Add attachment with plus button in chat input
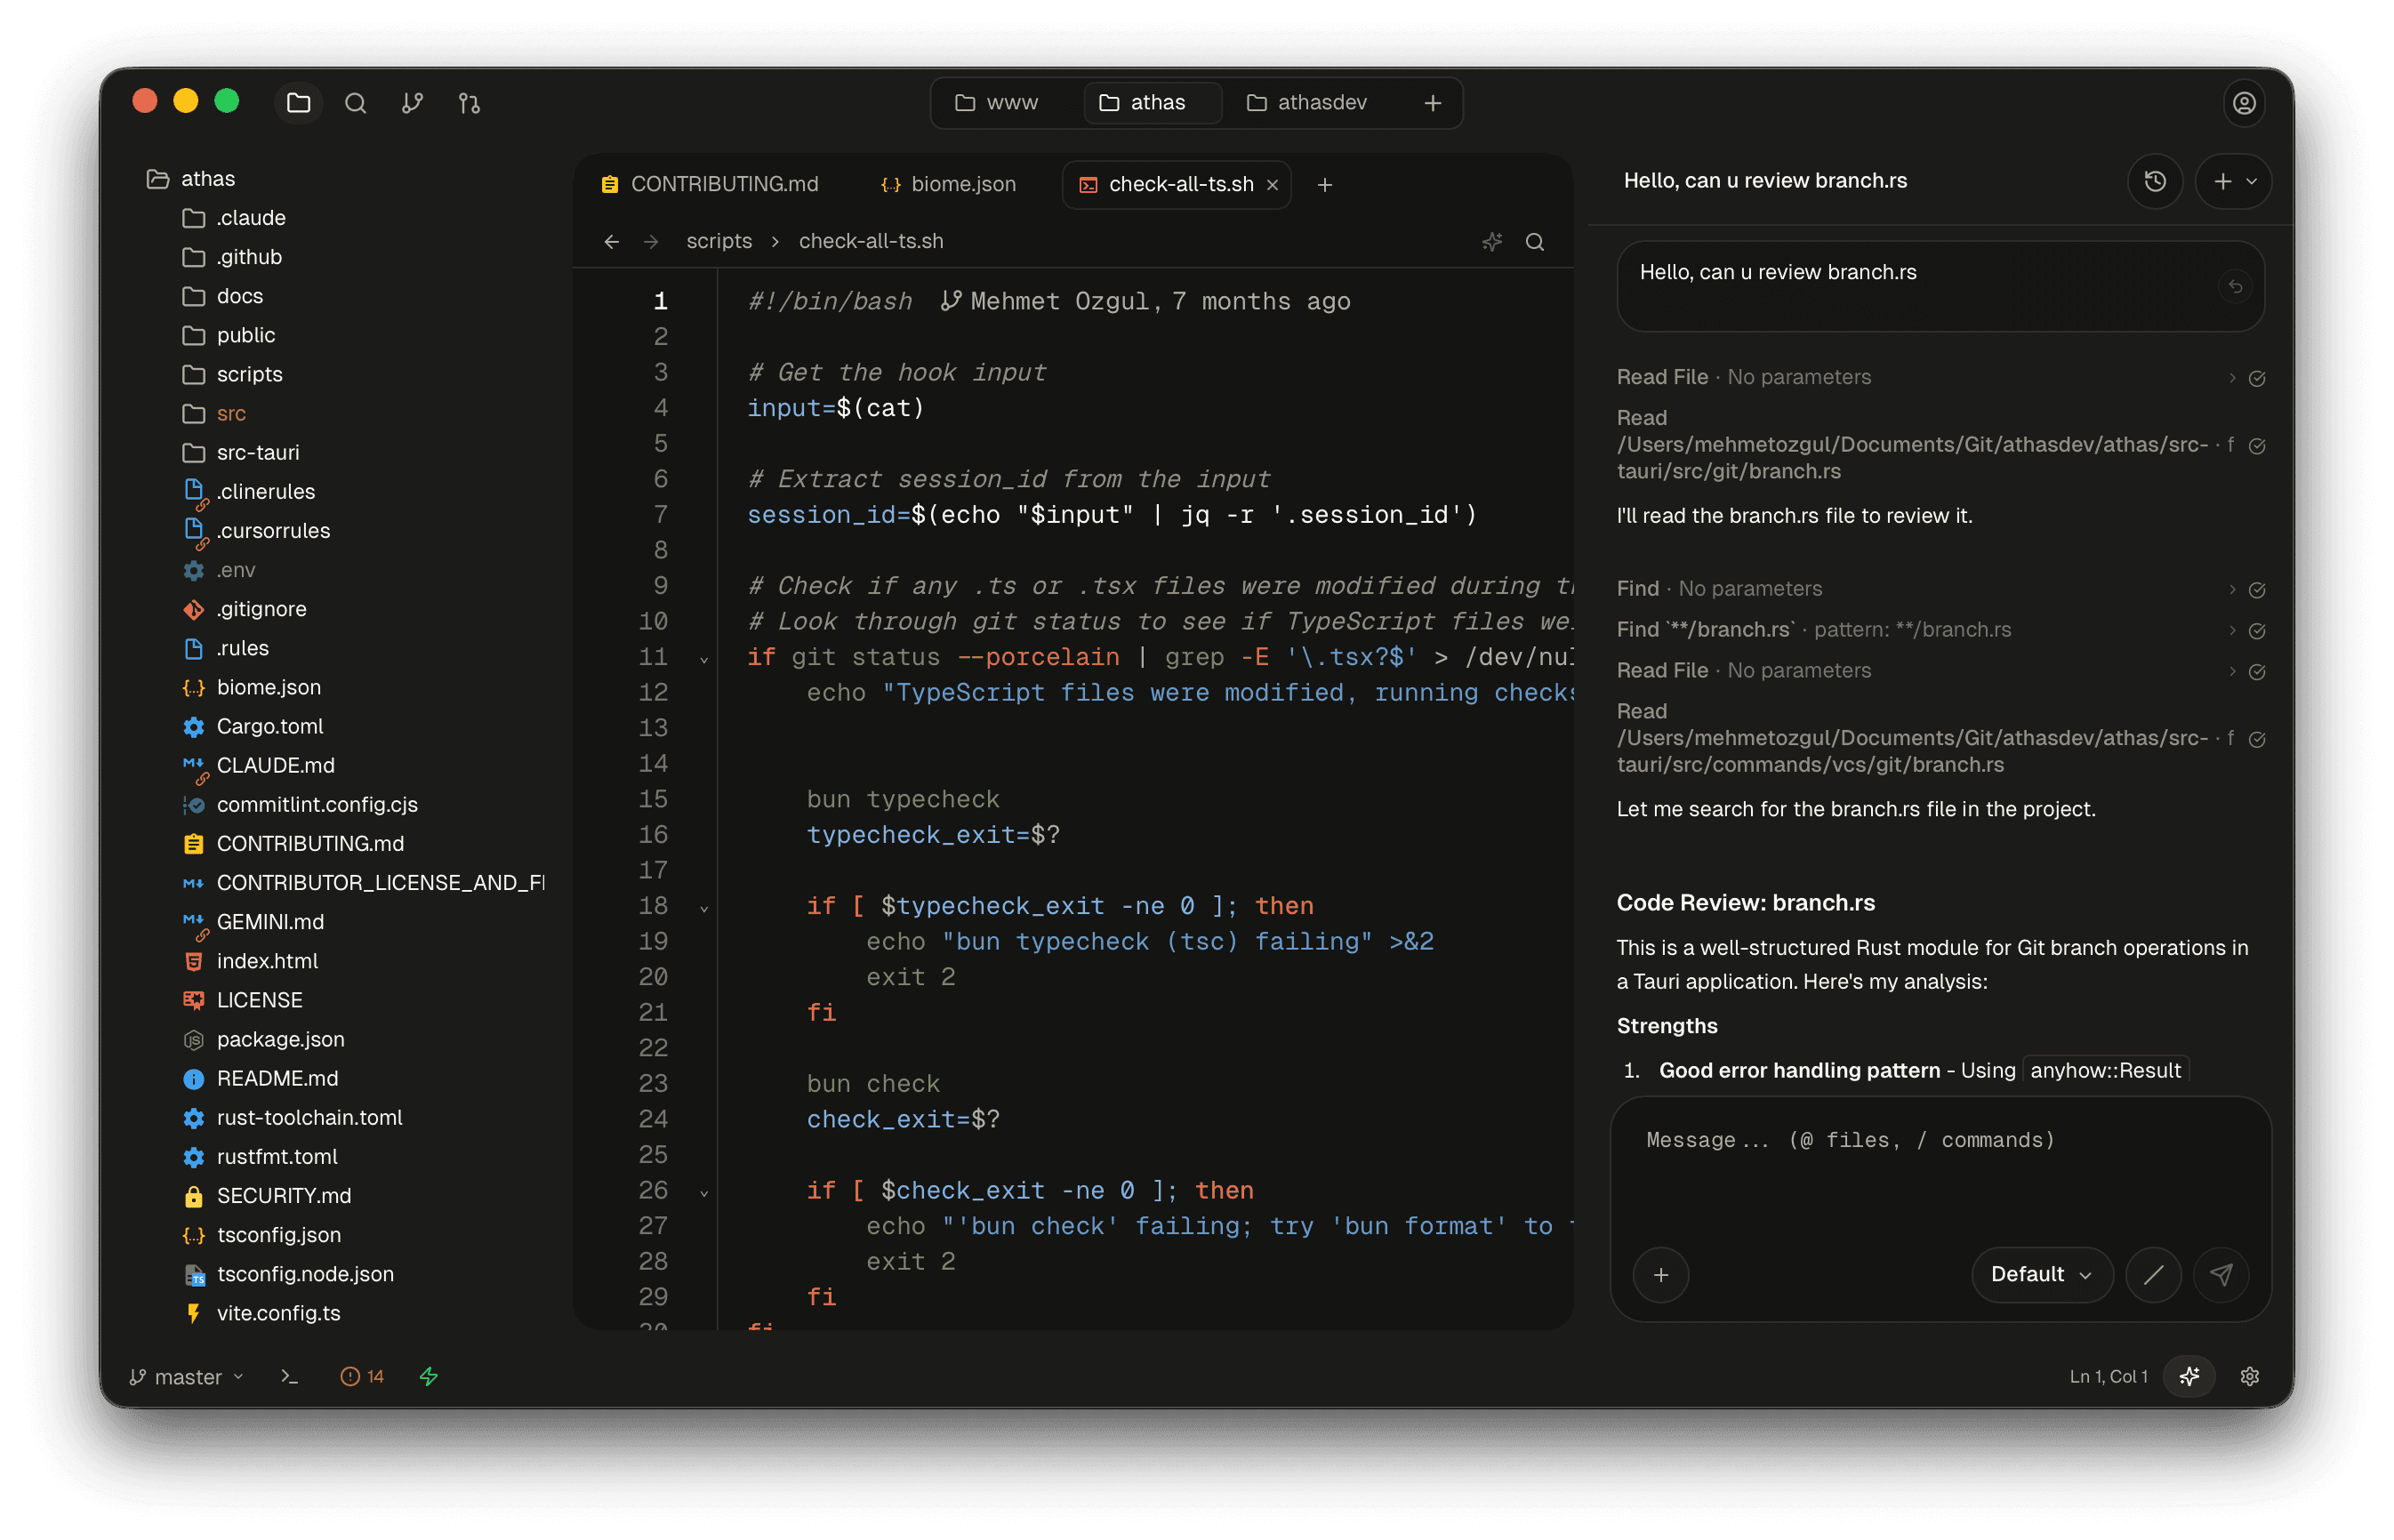 [1660, 1275]
